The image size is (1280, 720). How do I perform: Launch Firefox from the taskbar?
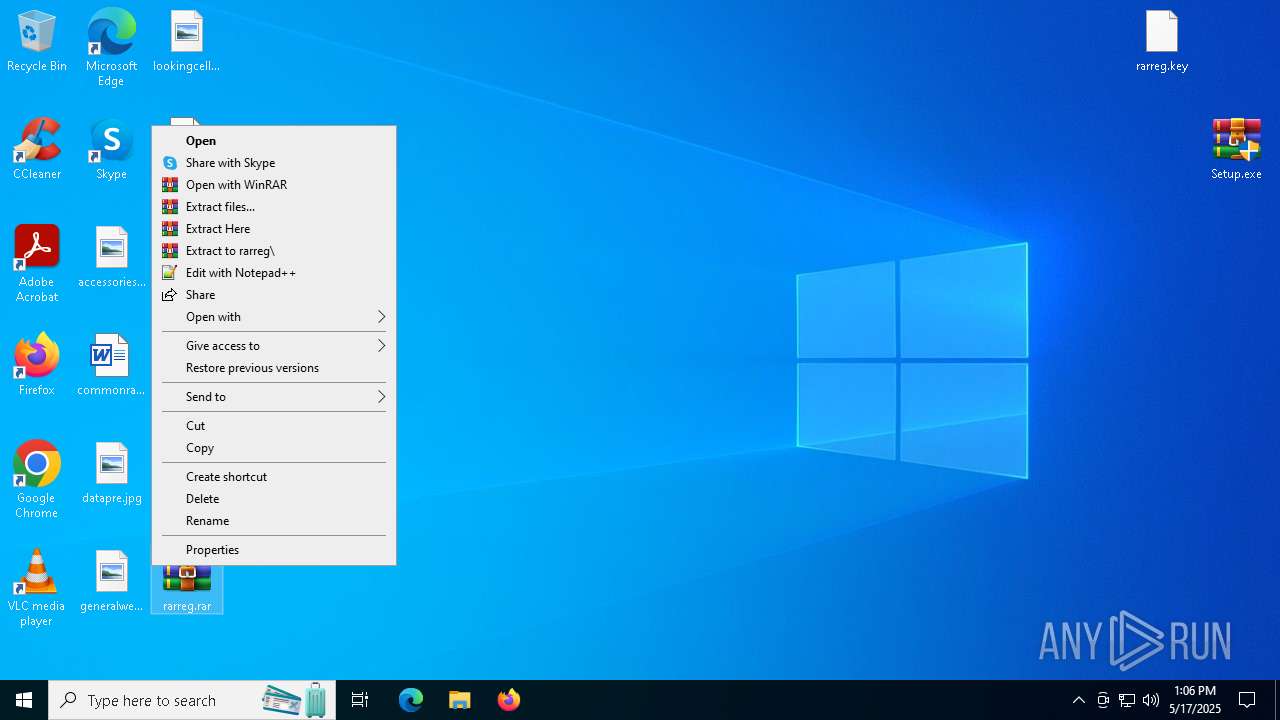click(508, 700)
